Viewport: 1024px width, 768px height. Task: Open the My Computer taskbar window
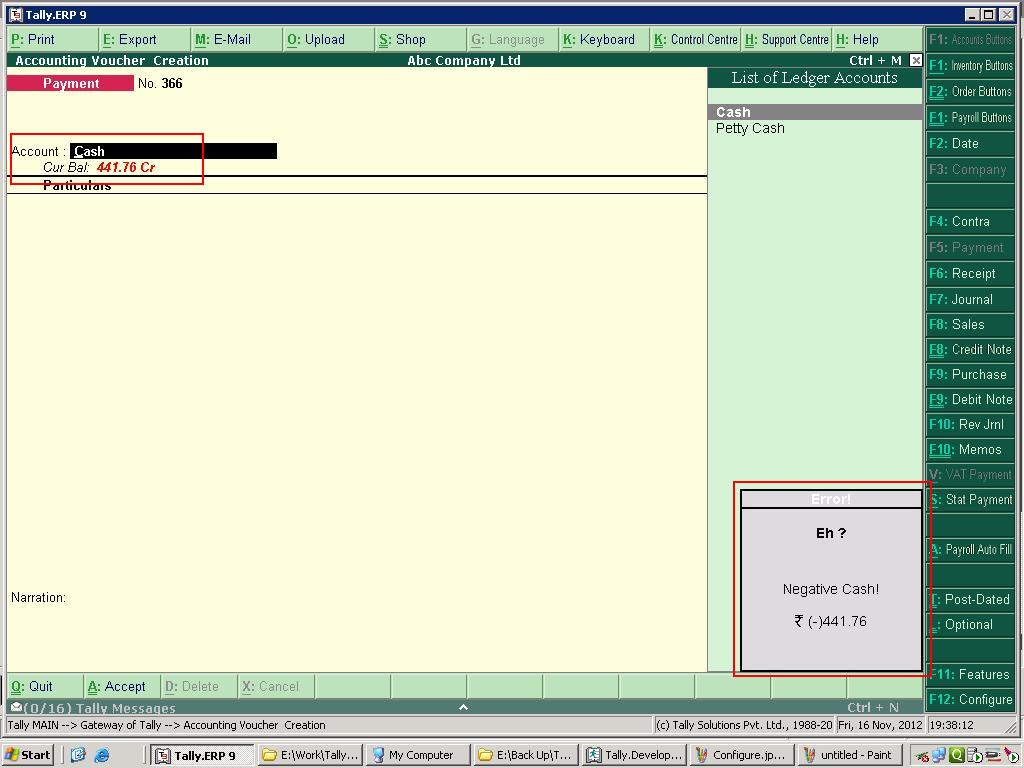coord(413,755)
